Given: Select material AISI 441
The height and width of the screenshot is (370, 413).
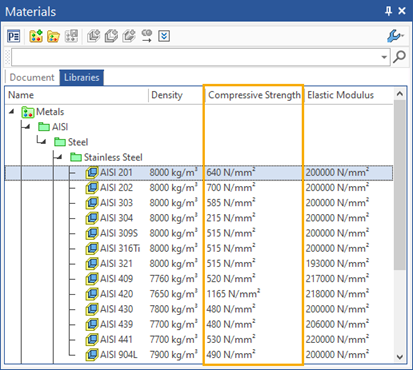Looking at the screenshot, I should tap(116, 339).
